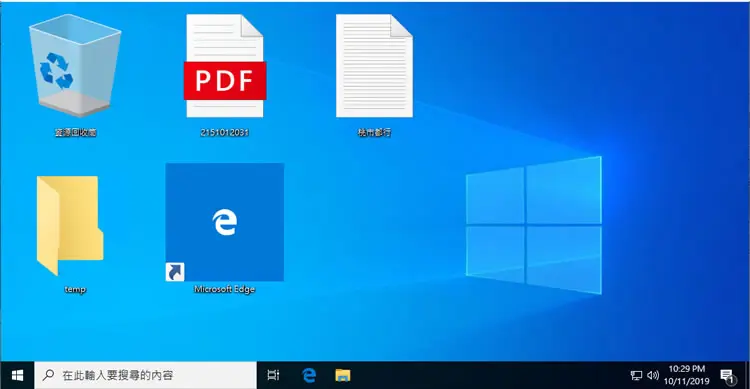The height and width of the screenshot is (389, 750).
Task: Open the clock showing 10:29 PM
Action: 686,369
